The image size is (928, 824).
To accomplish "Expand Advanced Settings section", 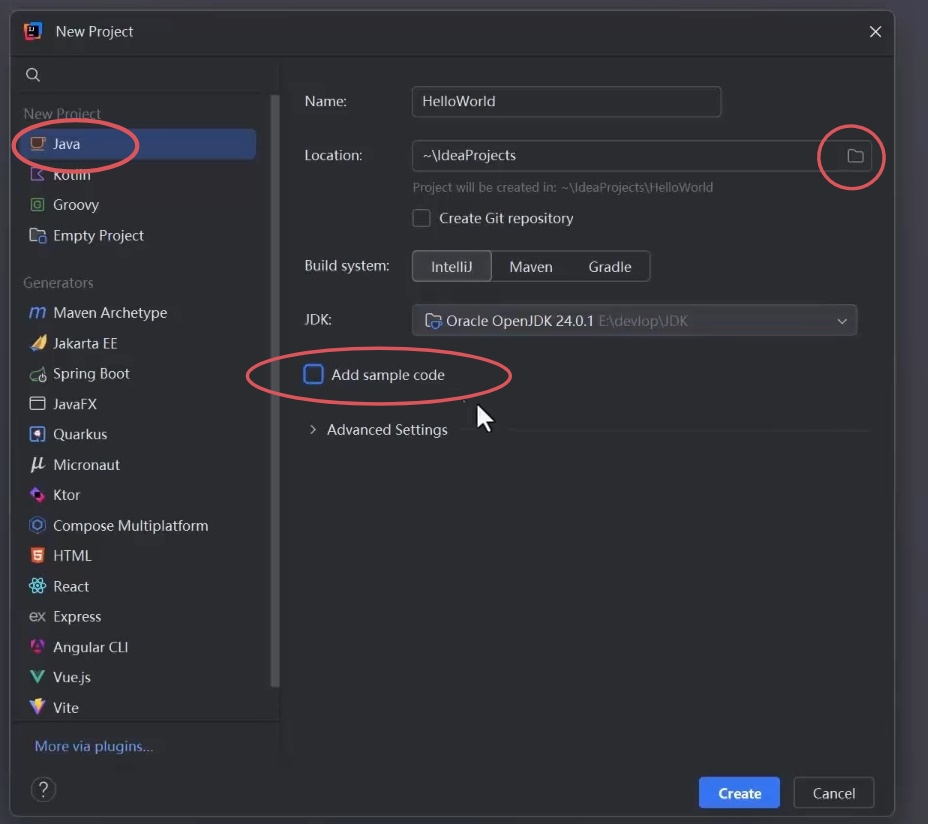I will [x=313, y=430].
